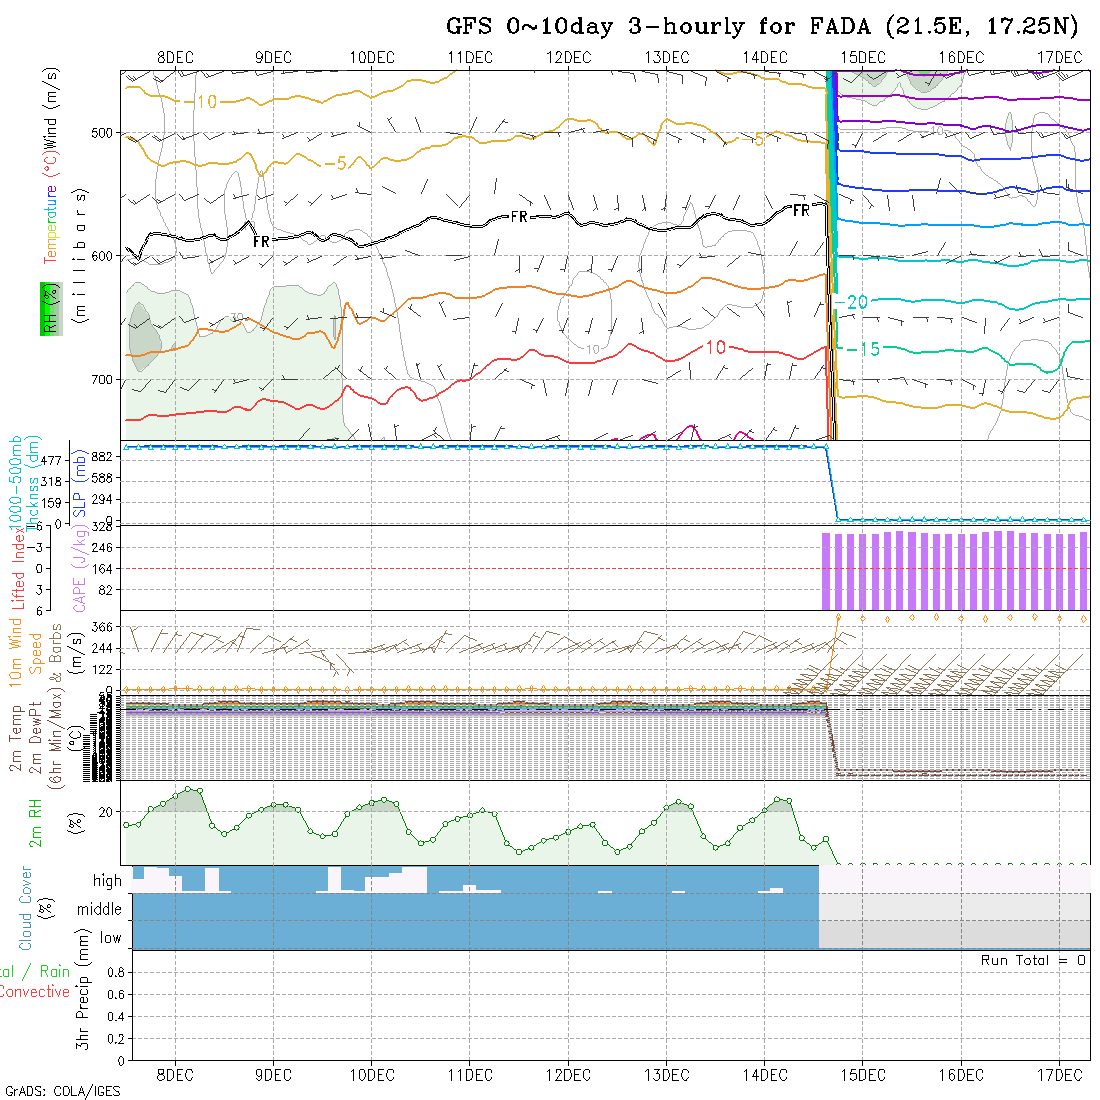Click the 'high' cloud cover row label
This screenshot has height=1100, width=1100.
click(x=107, y=881)
